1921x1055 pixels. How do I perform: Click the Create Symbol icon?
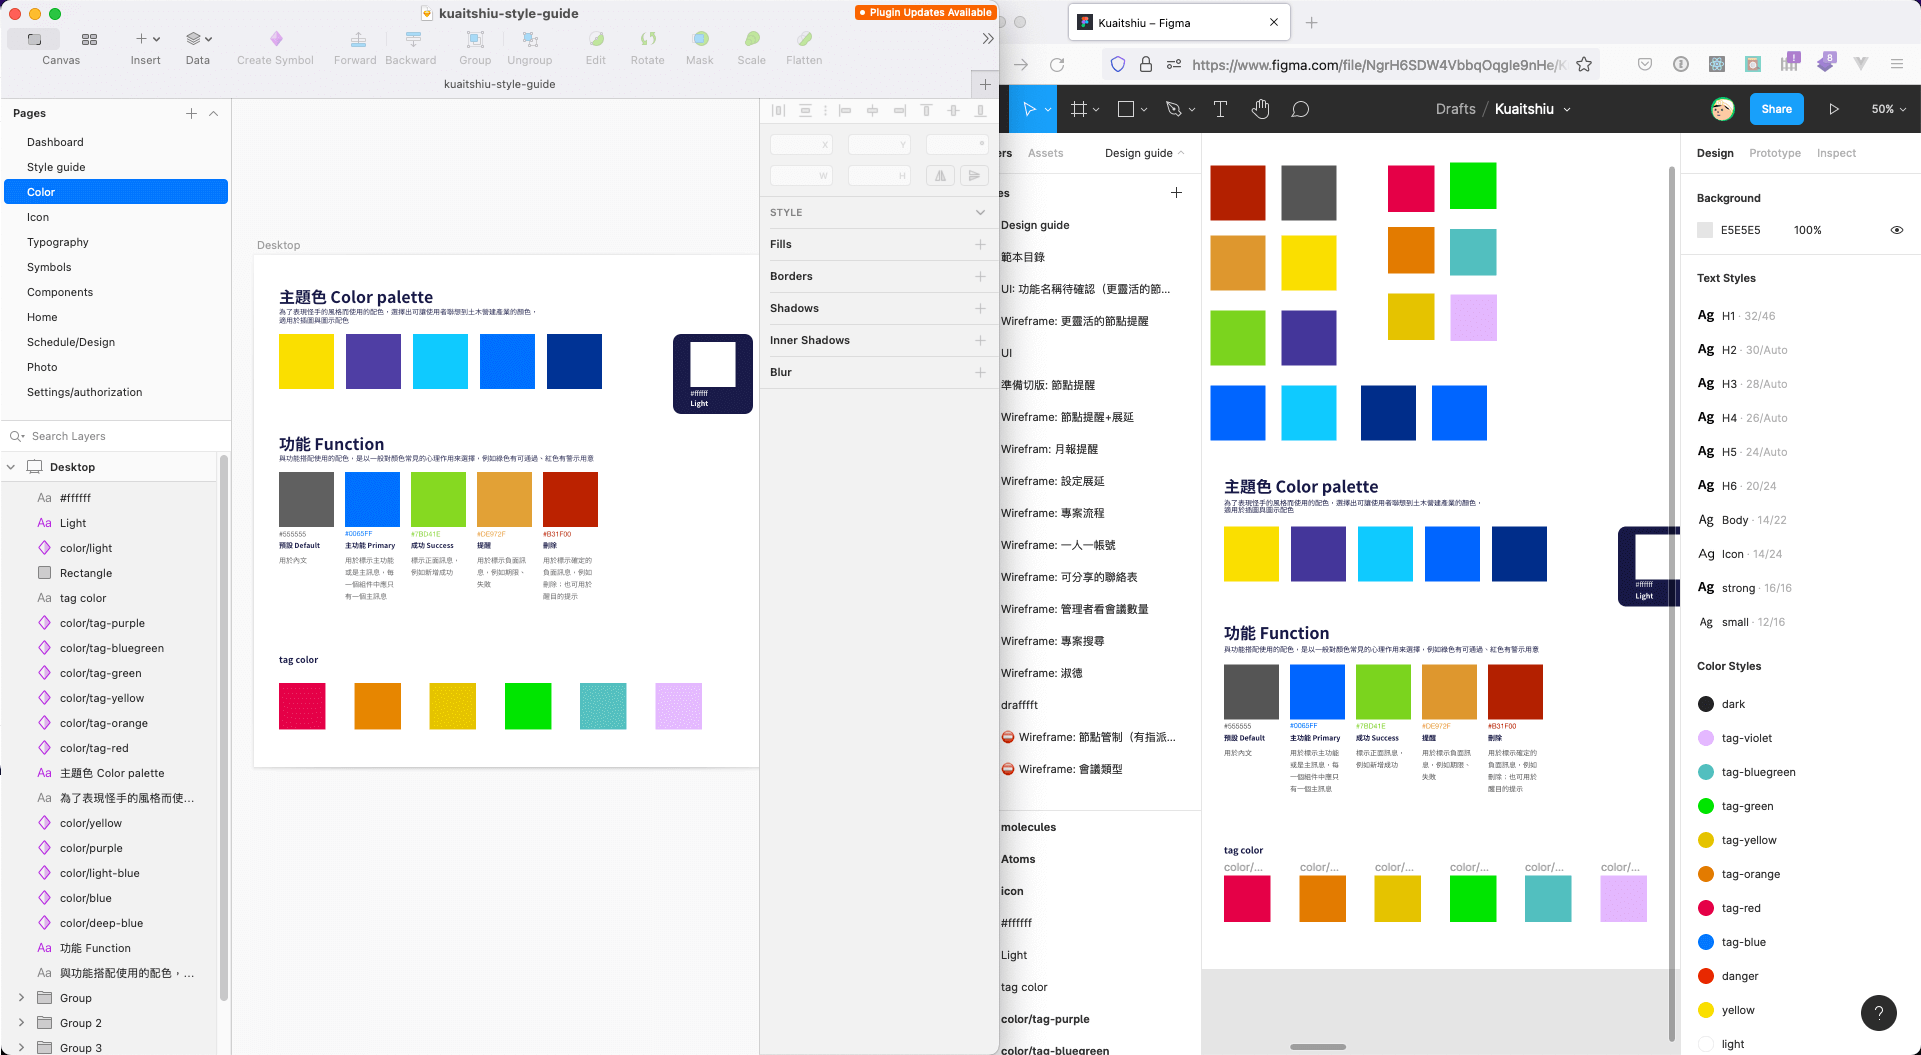(276, 39)
